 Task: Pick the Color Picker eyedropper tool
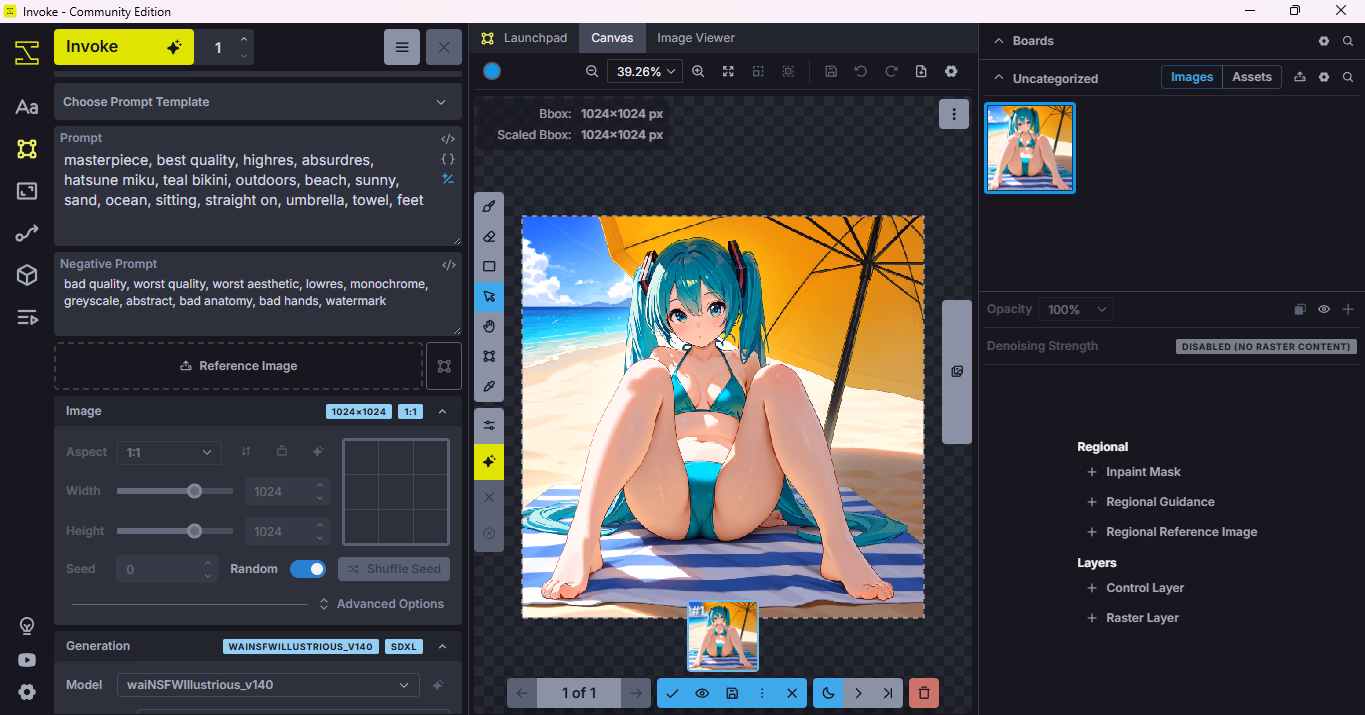(489, 386)
